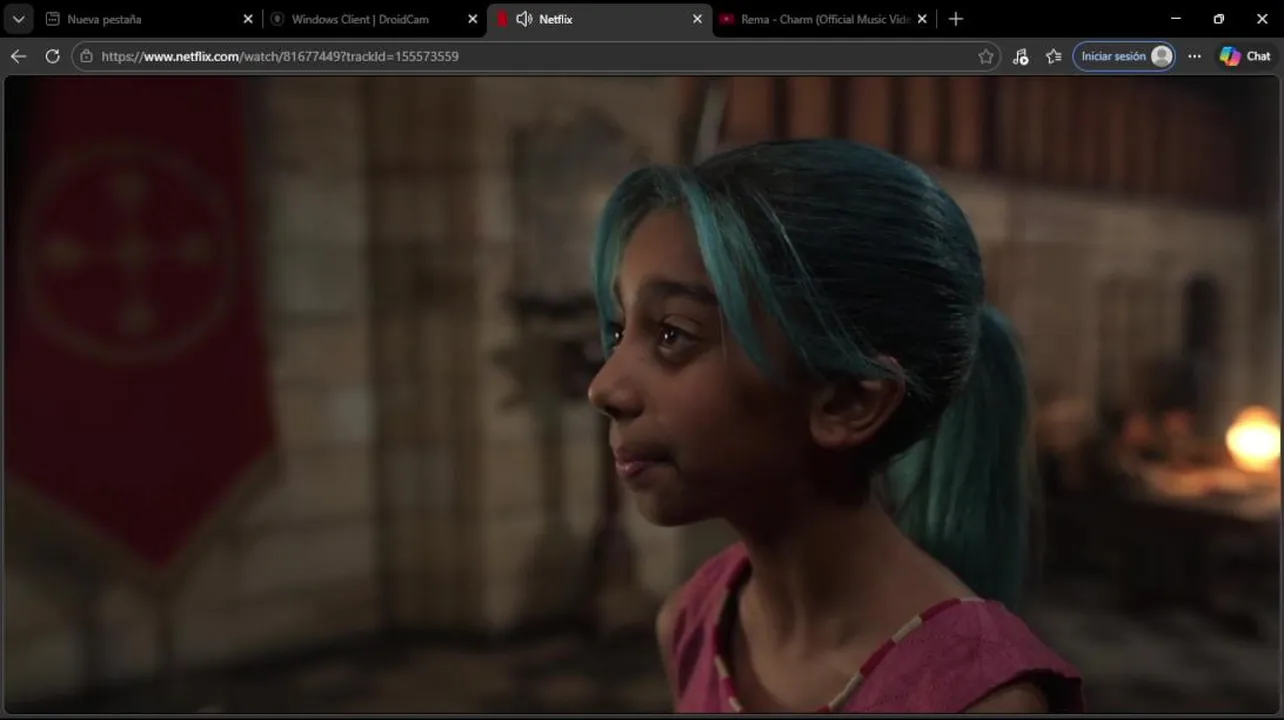1284x720 pixels.
Task: Mute the Netflix tab audio icon
Action: coord(524,19)
